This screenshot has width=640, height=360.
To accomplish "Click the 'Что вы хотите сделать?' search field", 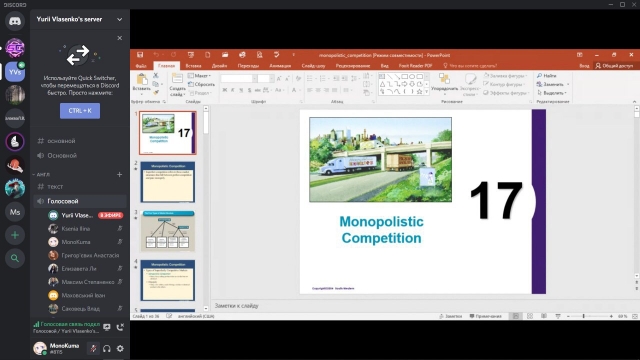I will (470, 66).
